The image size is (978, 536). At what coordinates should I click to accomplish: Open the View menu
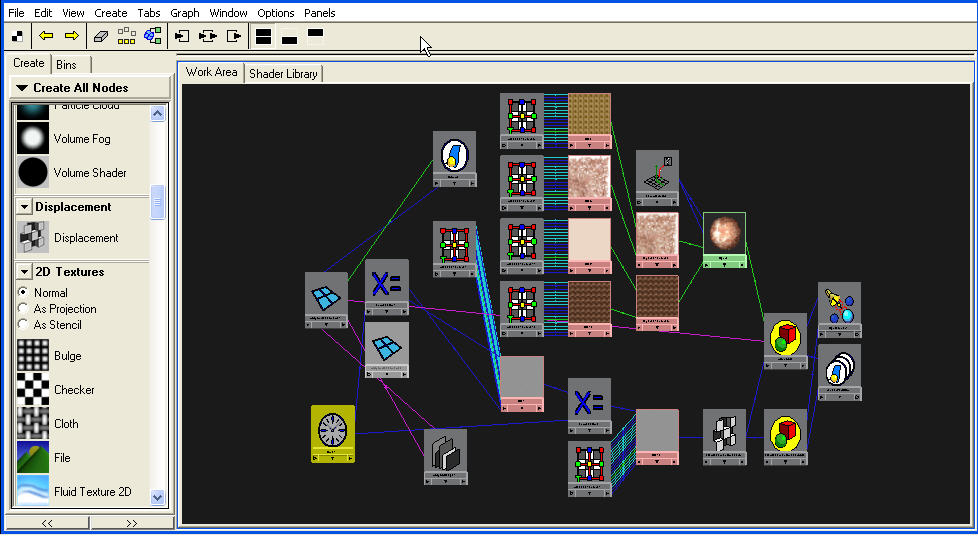coord(73,12)
